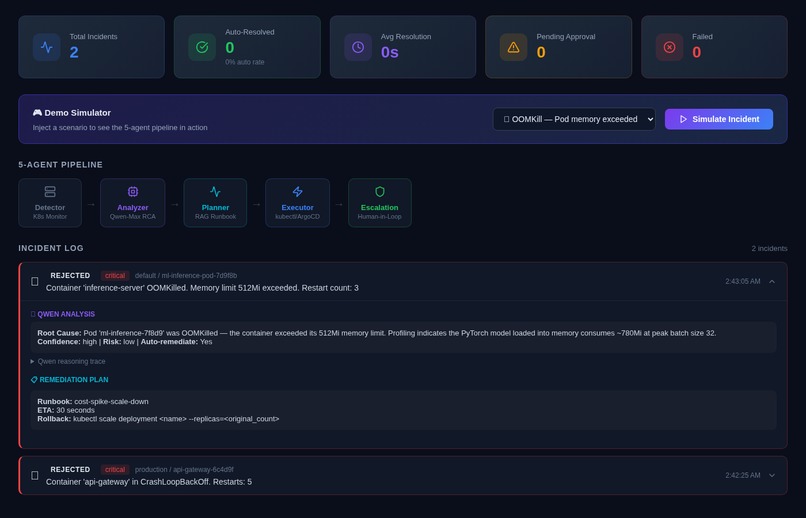Click the tag icon beside Remediation Plan
Image resolution: width=806 pixels, height=518 pixels.
tap(34, 380)
